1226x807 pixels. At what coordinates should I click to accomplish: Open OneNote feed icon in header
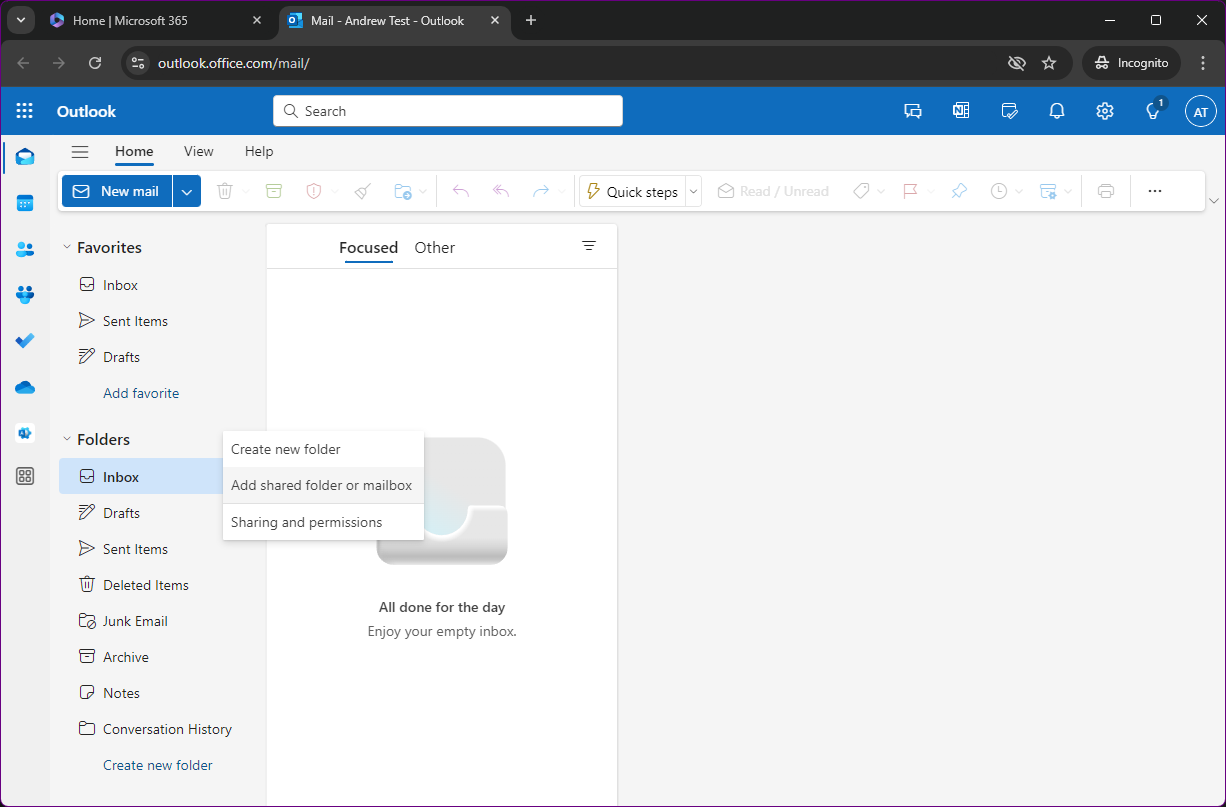click(961, 111)
